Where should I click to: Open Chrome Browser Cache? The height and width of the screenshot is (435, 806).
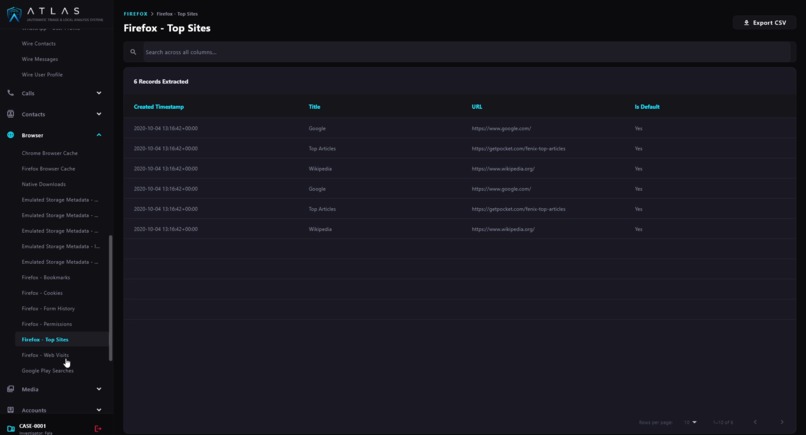tap(49, 153)
